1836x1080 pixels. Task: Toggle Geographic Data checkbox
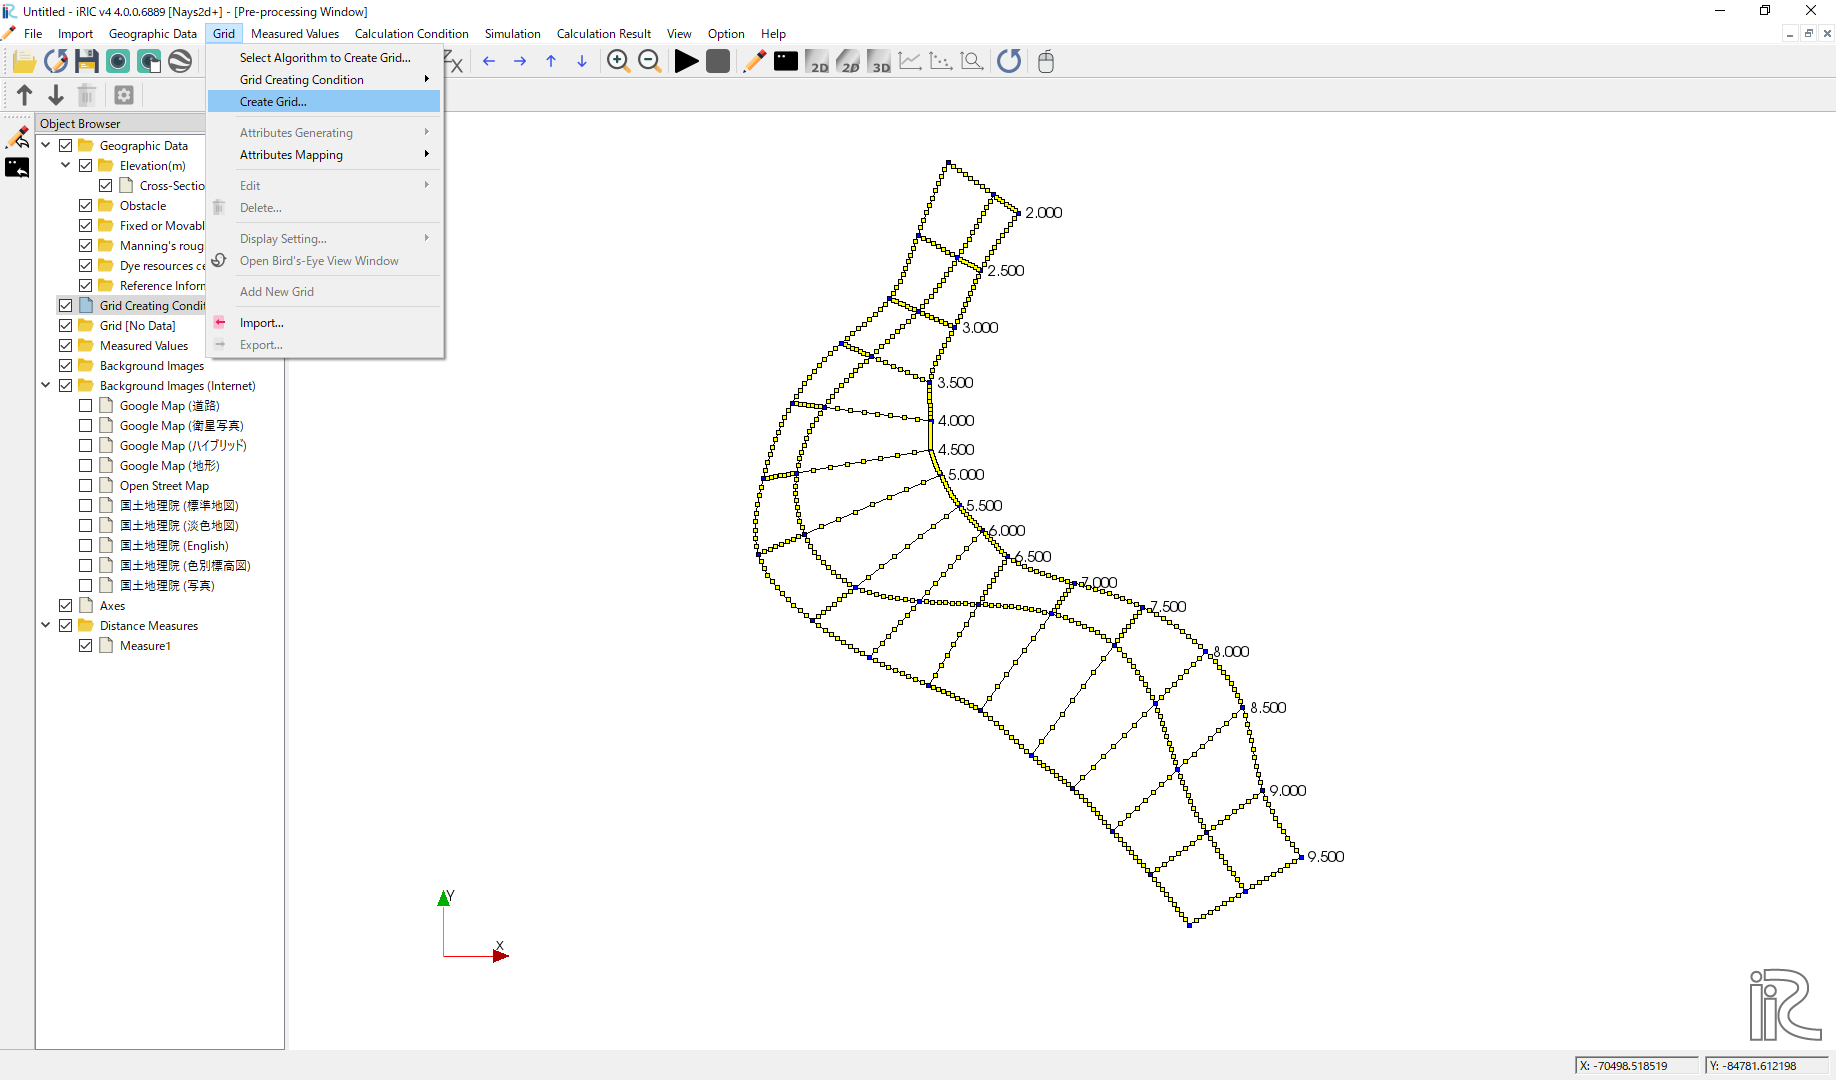[x=66, y=146]
